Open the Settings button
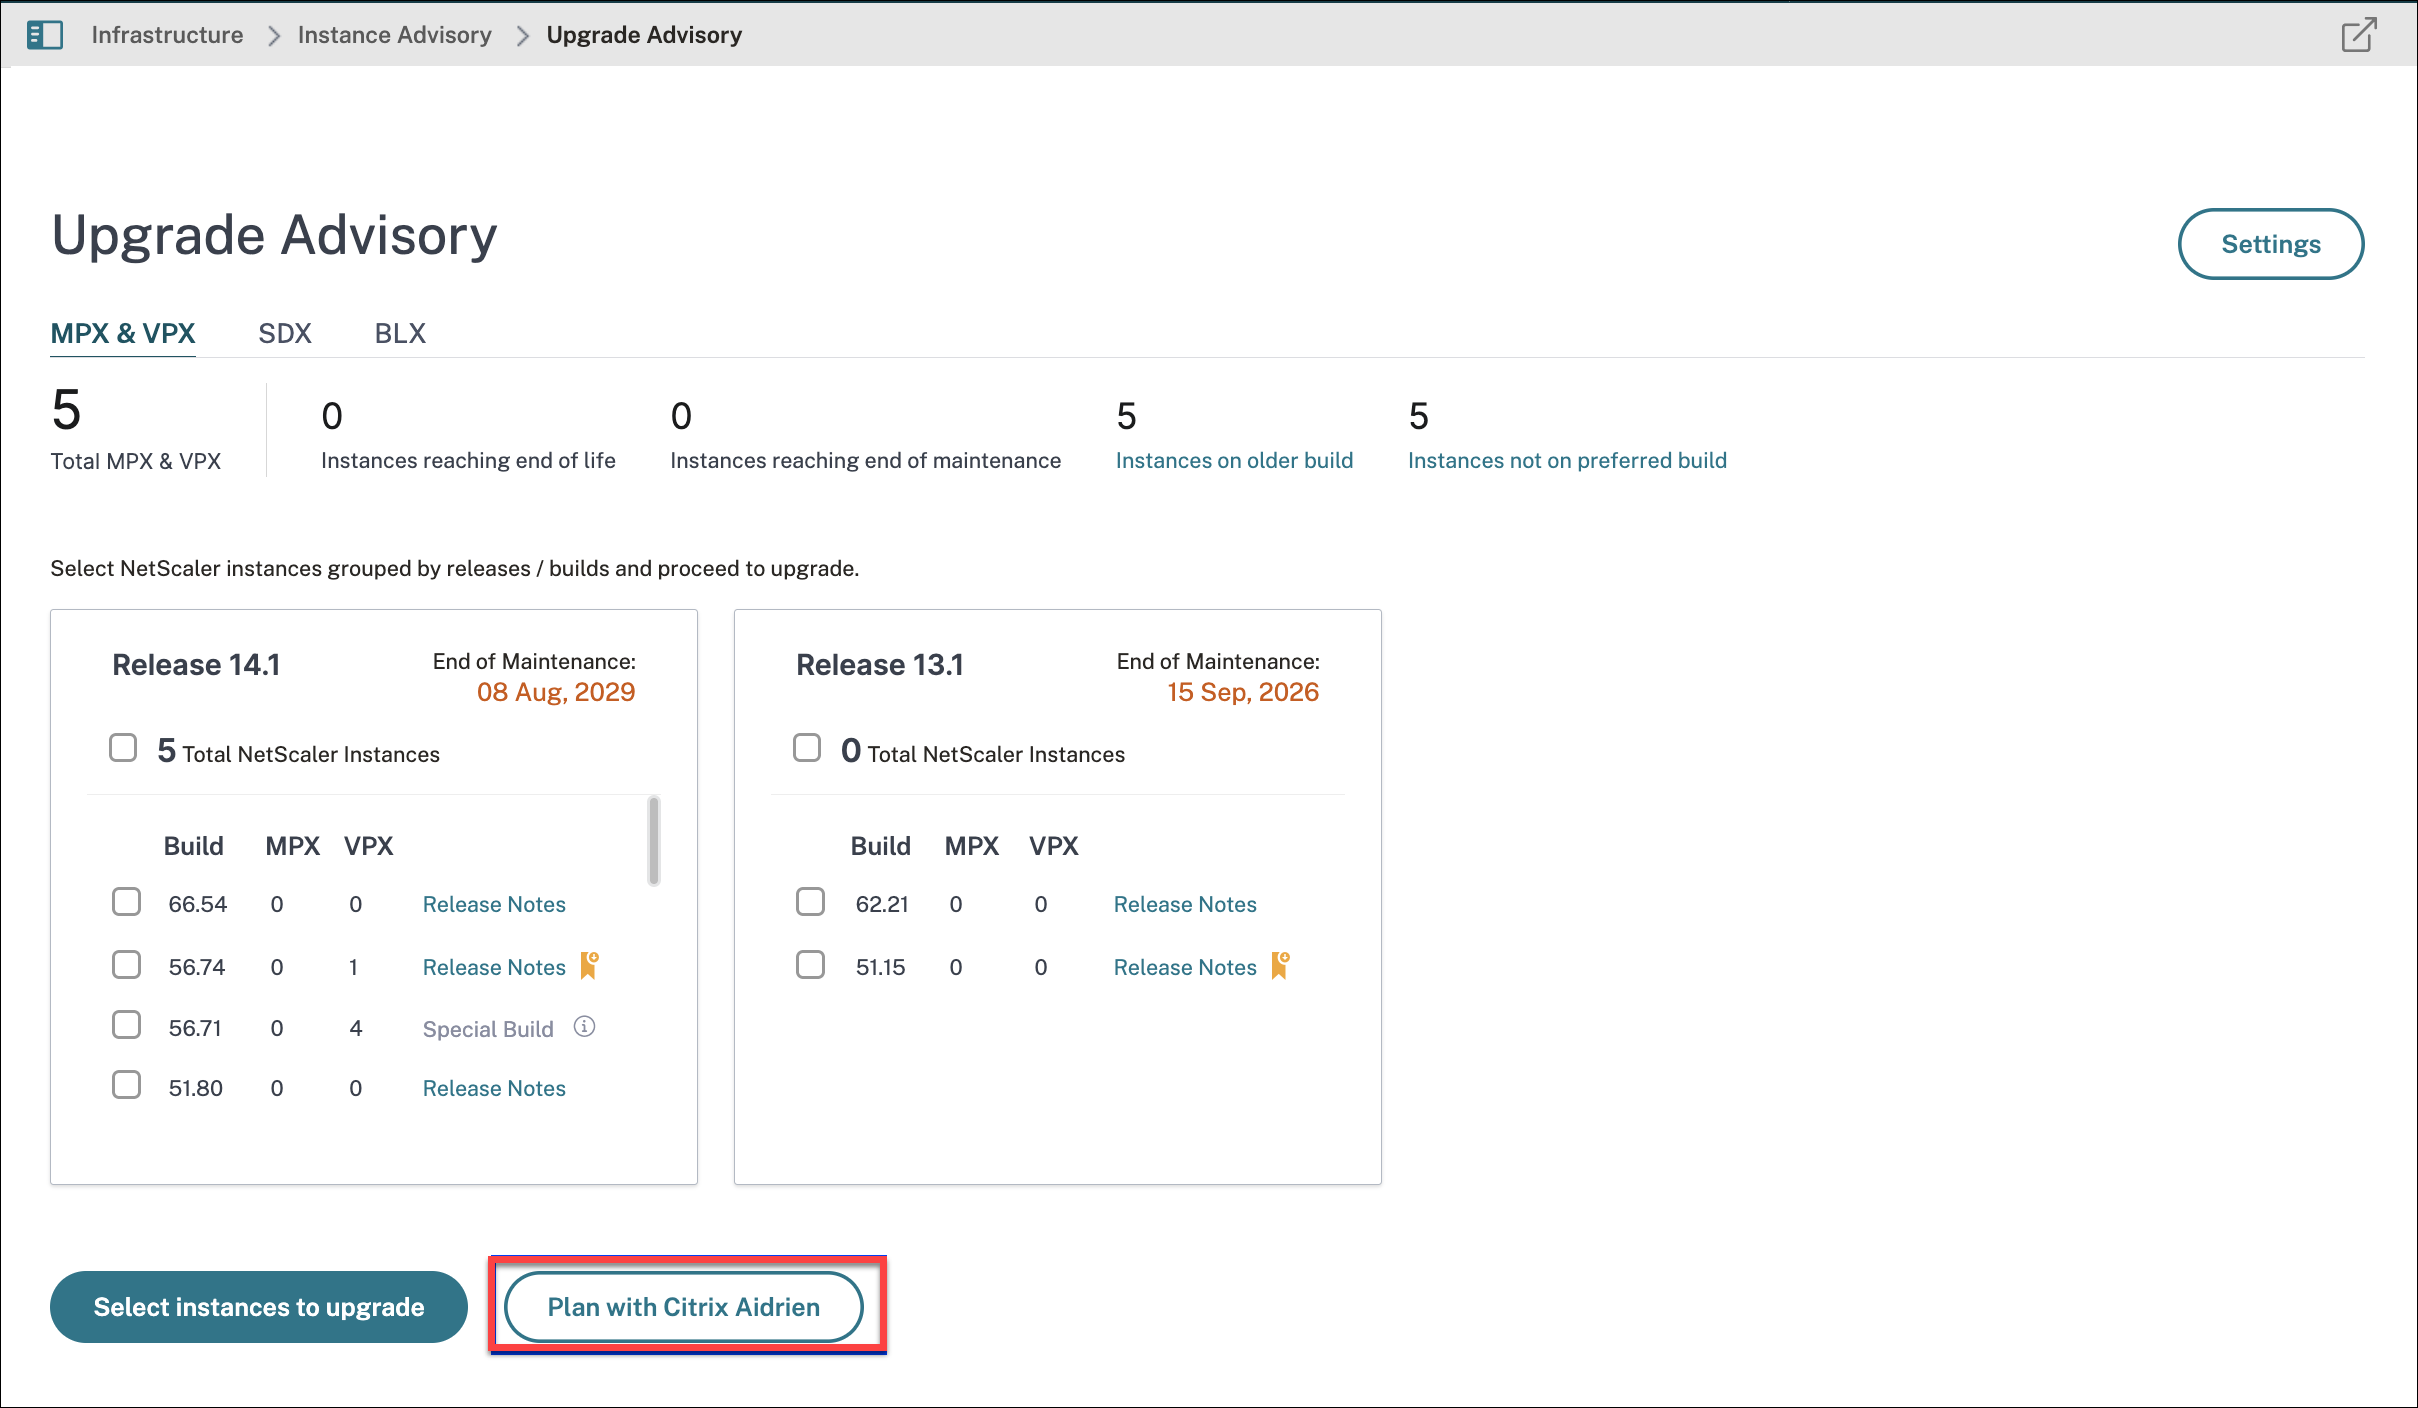 (x=2270, y=244)
